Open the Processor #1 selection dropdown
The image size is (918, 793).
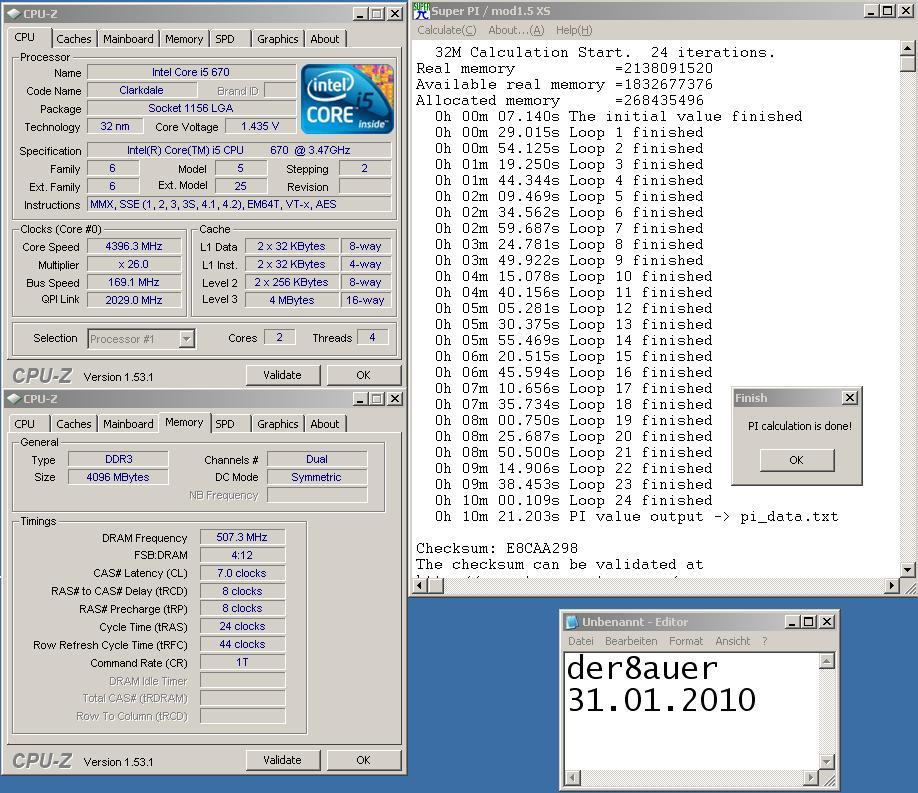[186, 339]
